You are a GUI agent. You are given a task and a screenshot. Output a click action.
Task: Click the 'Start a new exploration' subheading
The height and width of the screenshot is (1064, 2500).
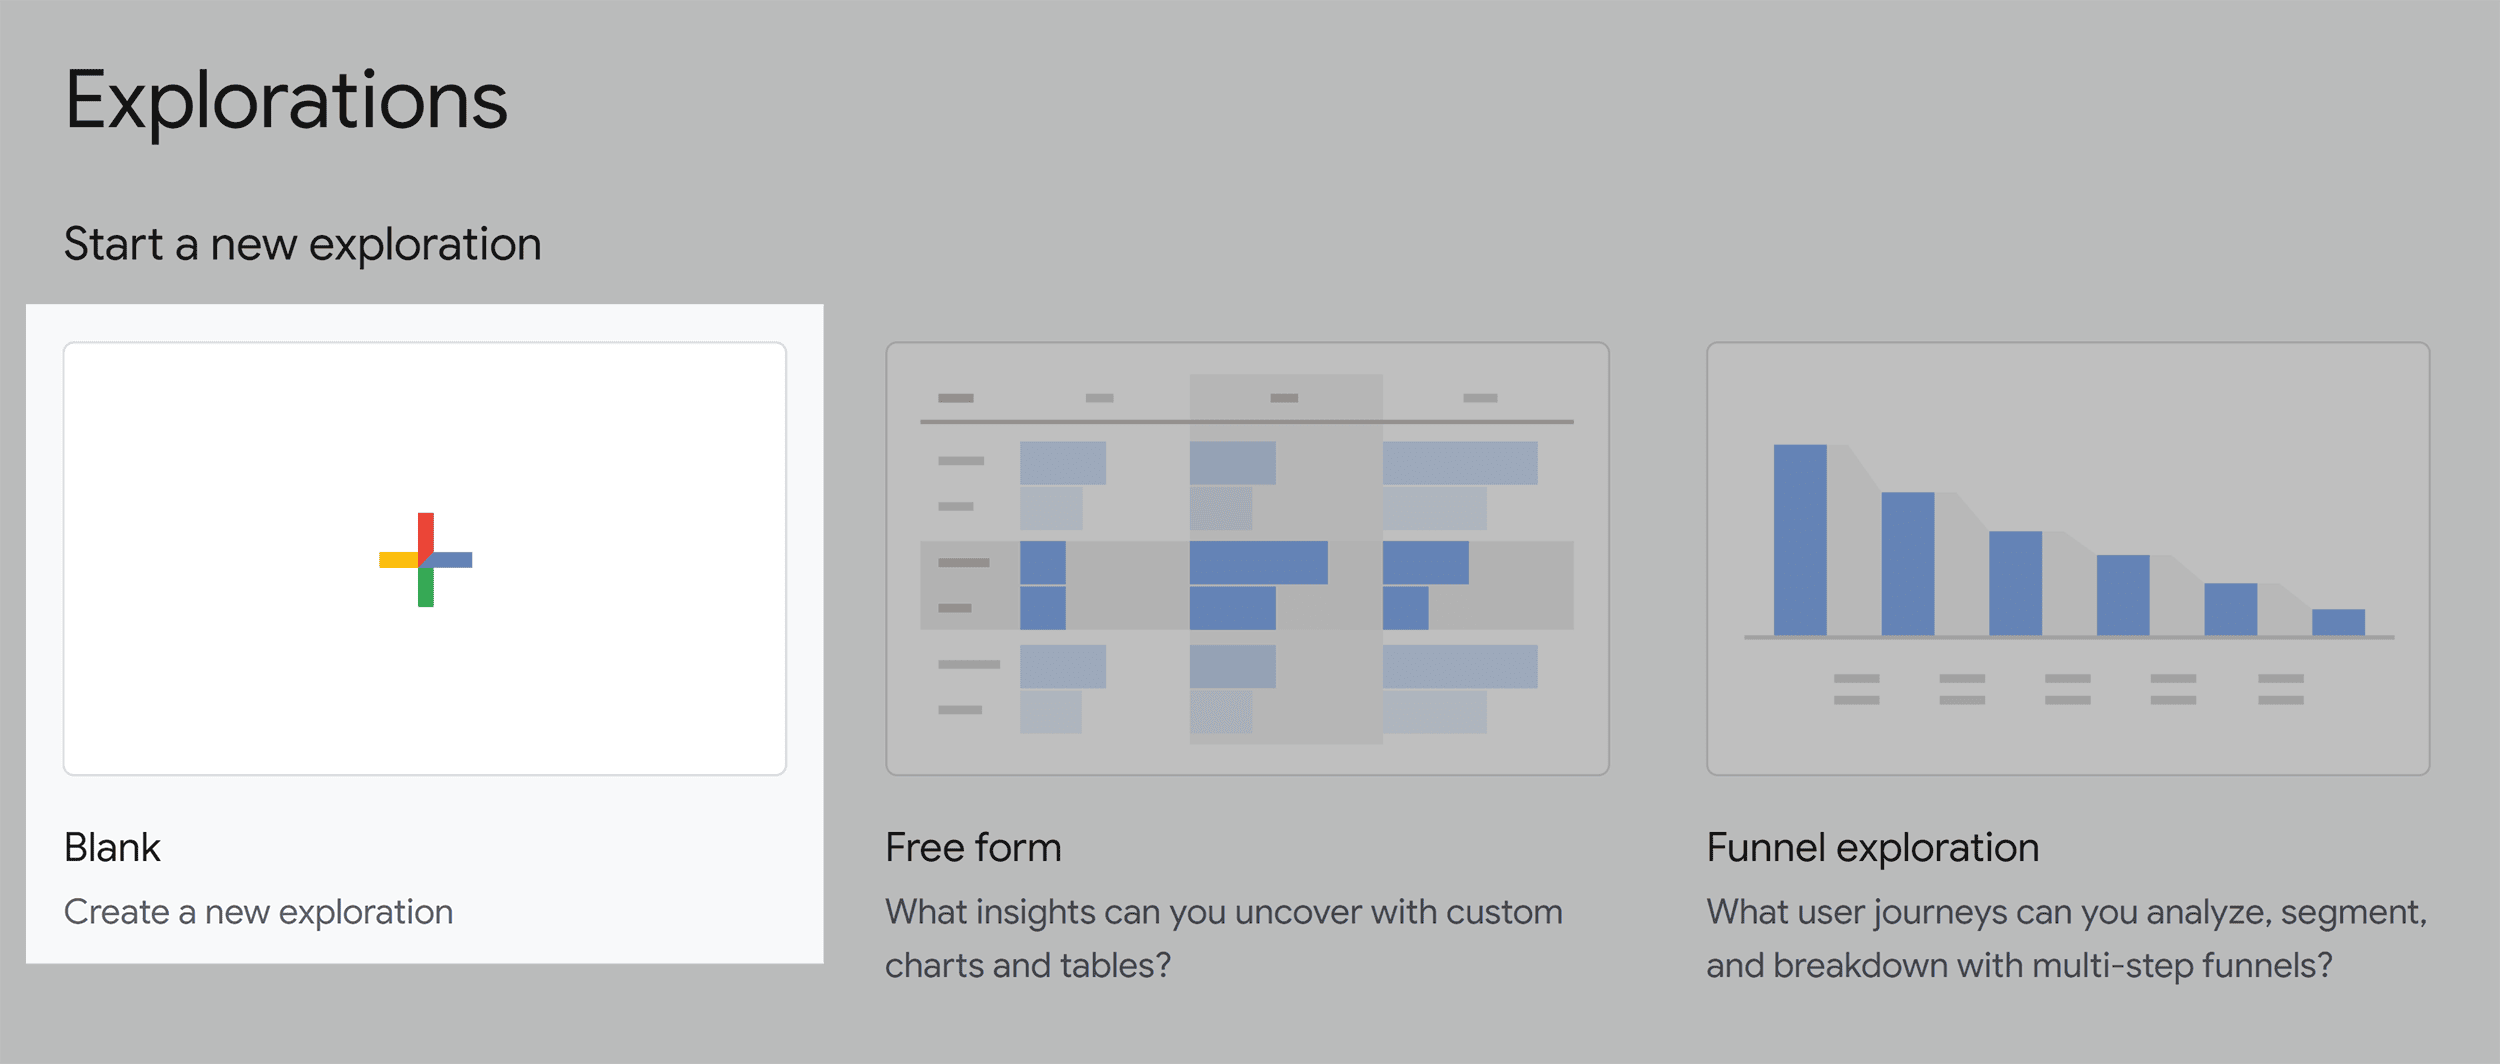point(303,244)
